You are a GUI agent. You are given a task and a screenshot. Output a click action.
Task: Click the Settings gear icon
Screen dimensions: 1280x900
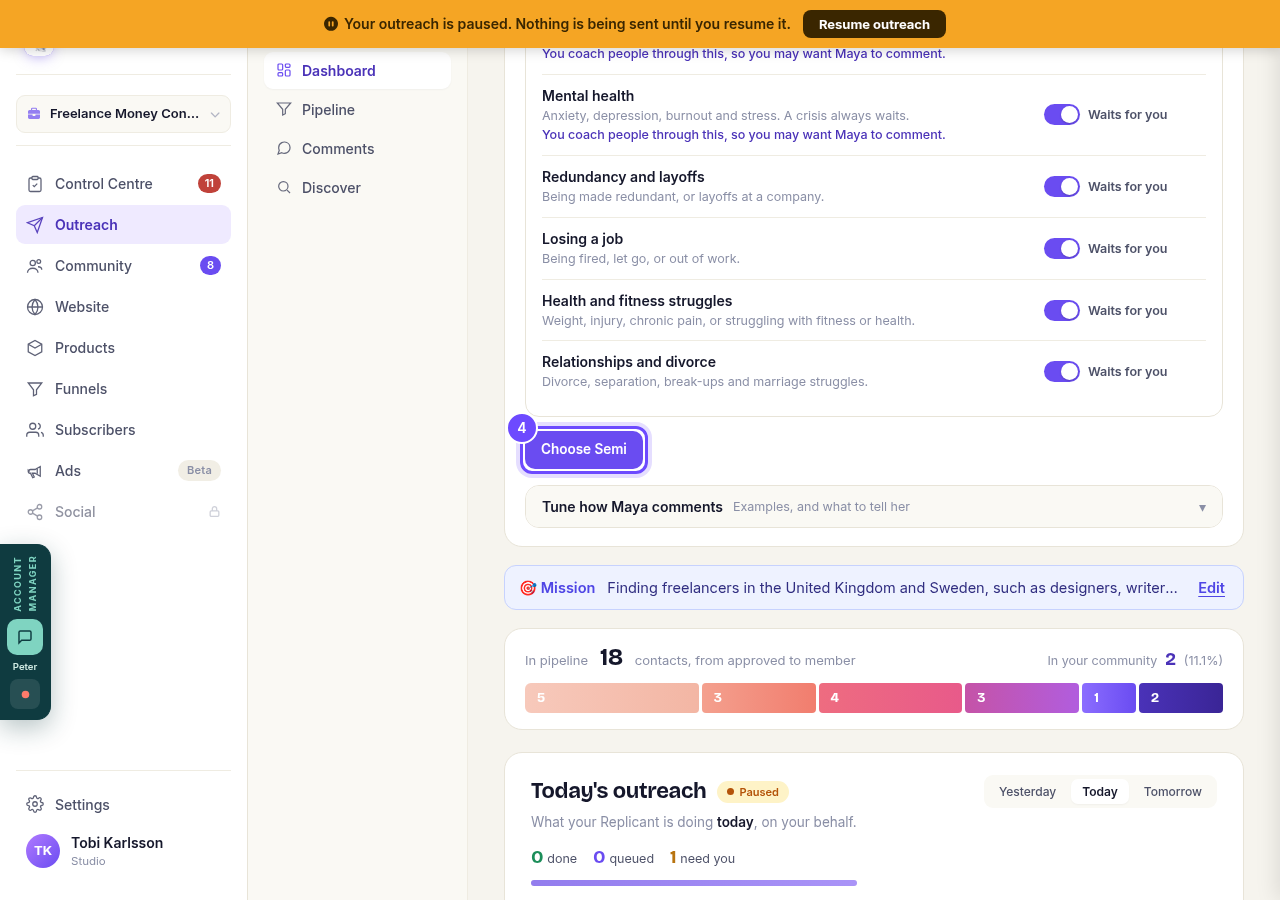[x=35, y=805]
